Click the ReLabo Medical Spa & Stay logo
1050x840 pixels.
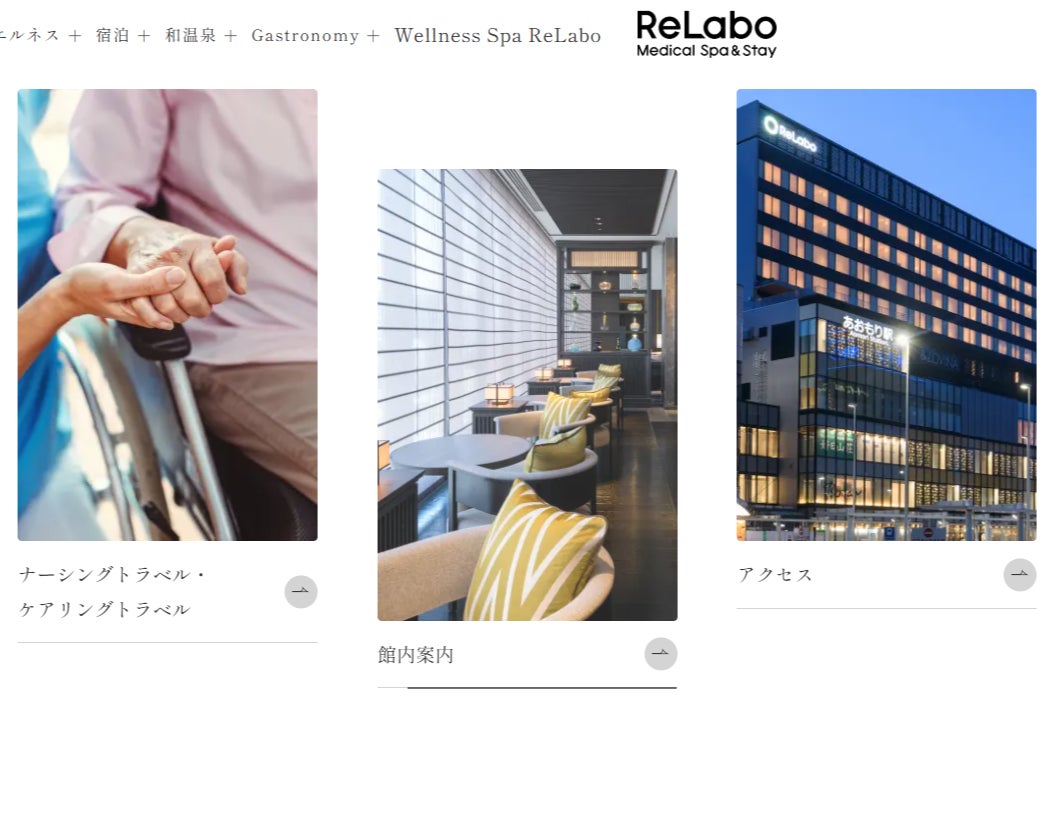[x=706, y=34]
